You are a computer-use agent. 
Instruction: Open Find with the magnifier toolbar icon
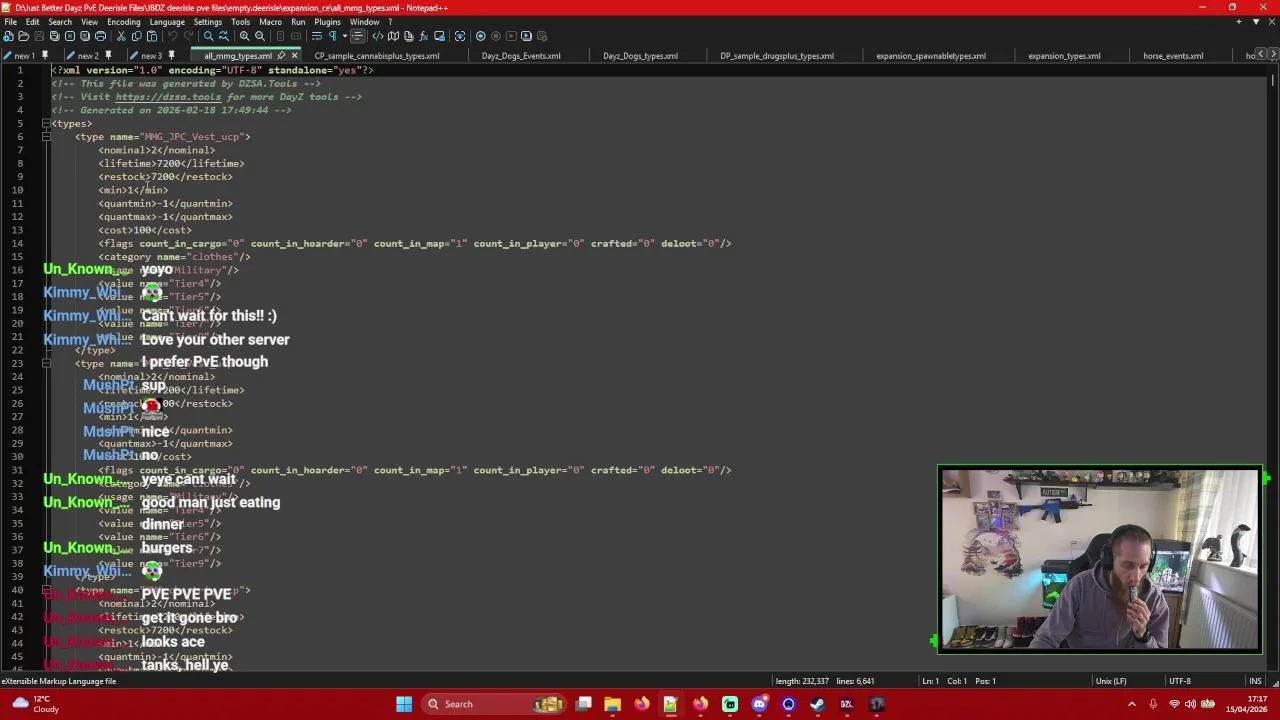click(x=208, y=36)
